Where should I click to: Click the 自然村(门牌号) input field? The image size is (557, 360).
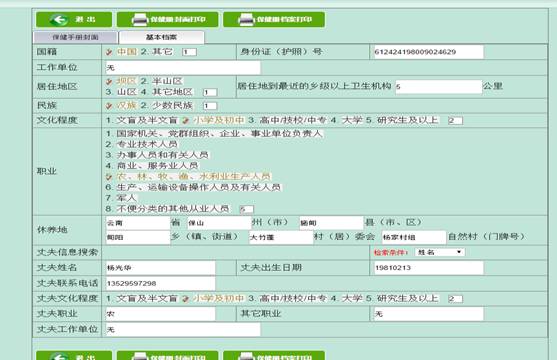pos(414,237)
